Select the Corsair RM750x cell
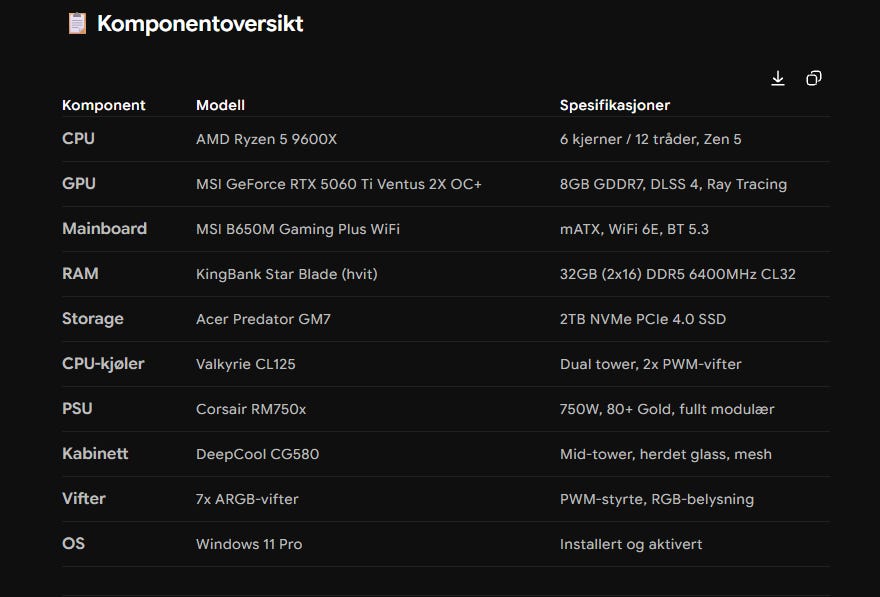Viewport: 880px width, 597px height. 251,409
